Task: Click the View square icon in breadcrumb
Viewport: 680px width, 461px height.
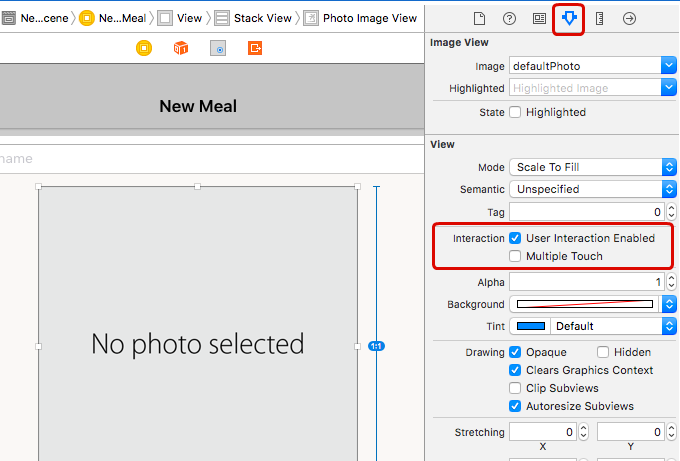Action: [x=165, y=18]
